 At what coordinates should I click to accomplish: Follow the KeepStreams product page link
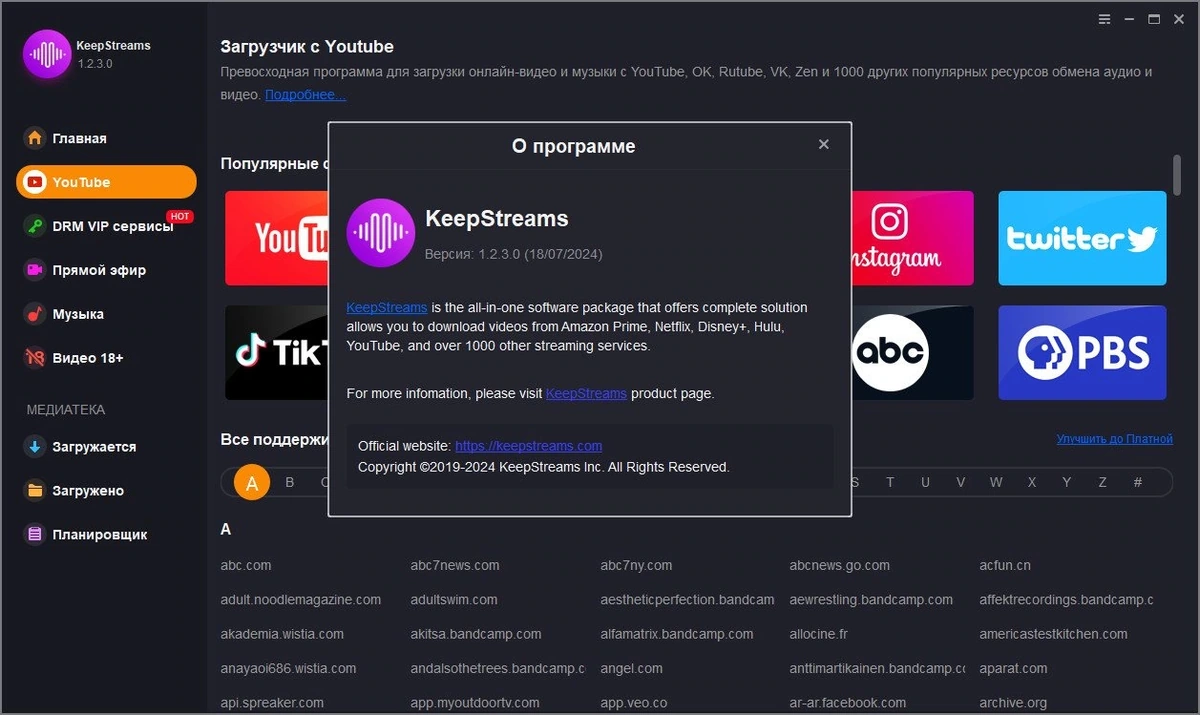point(586,393)
